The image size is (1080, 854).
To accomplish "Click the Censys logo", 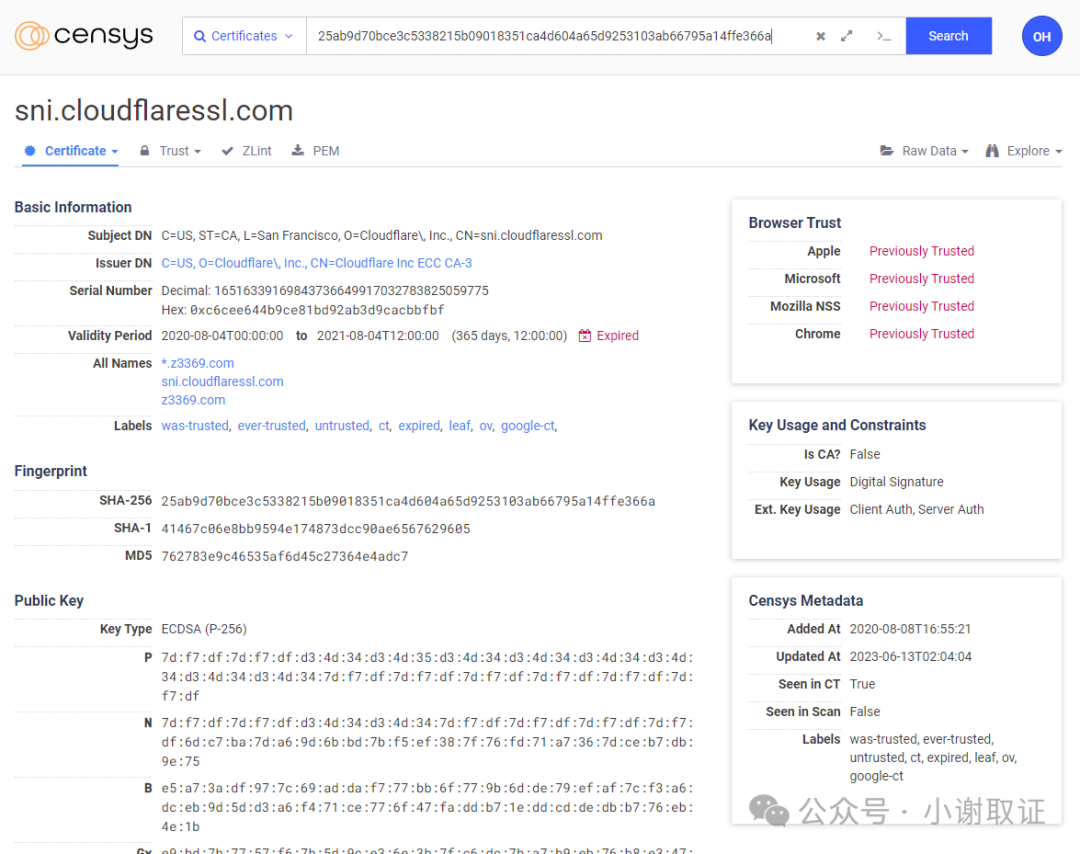I will pos(83,36).
